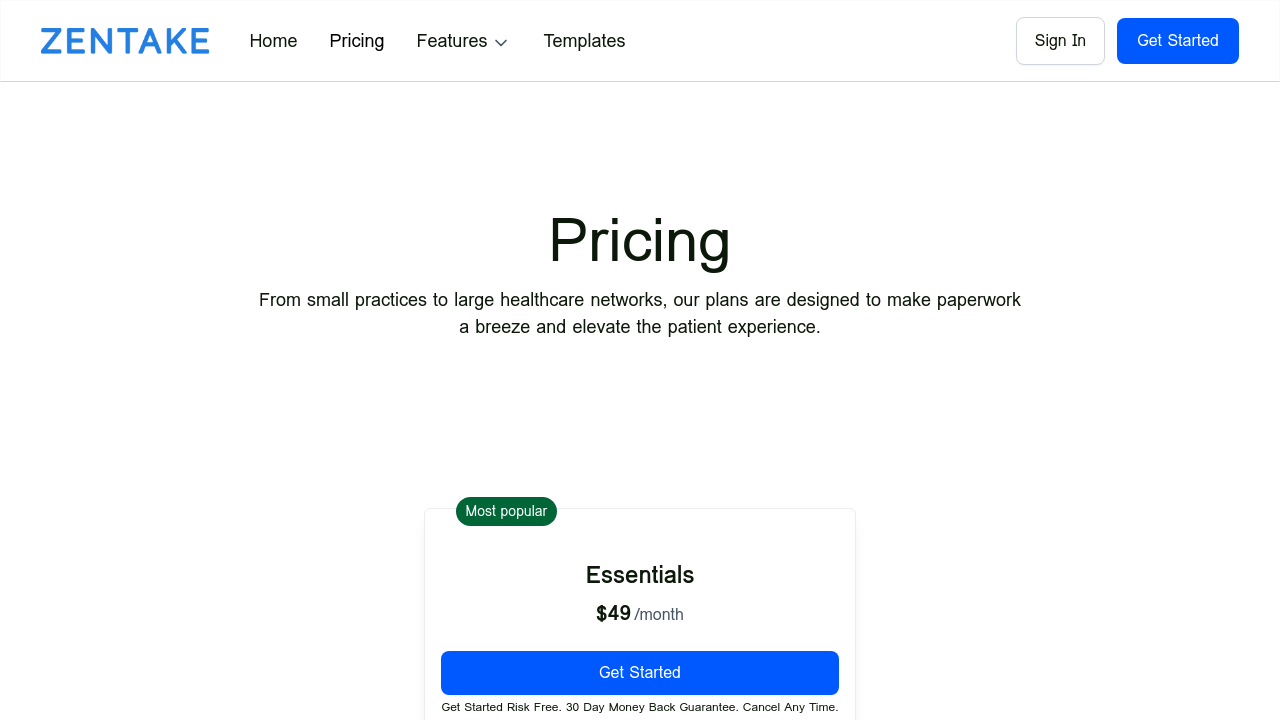Click the Most popular badge

pyautogui.click(x=506, y=511)
